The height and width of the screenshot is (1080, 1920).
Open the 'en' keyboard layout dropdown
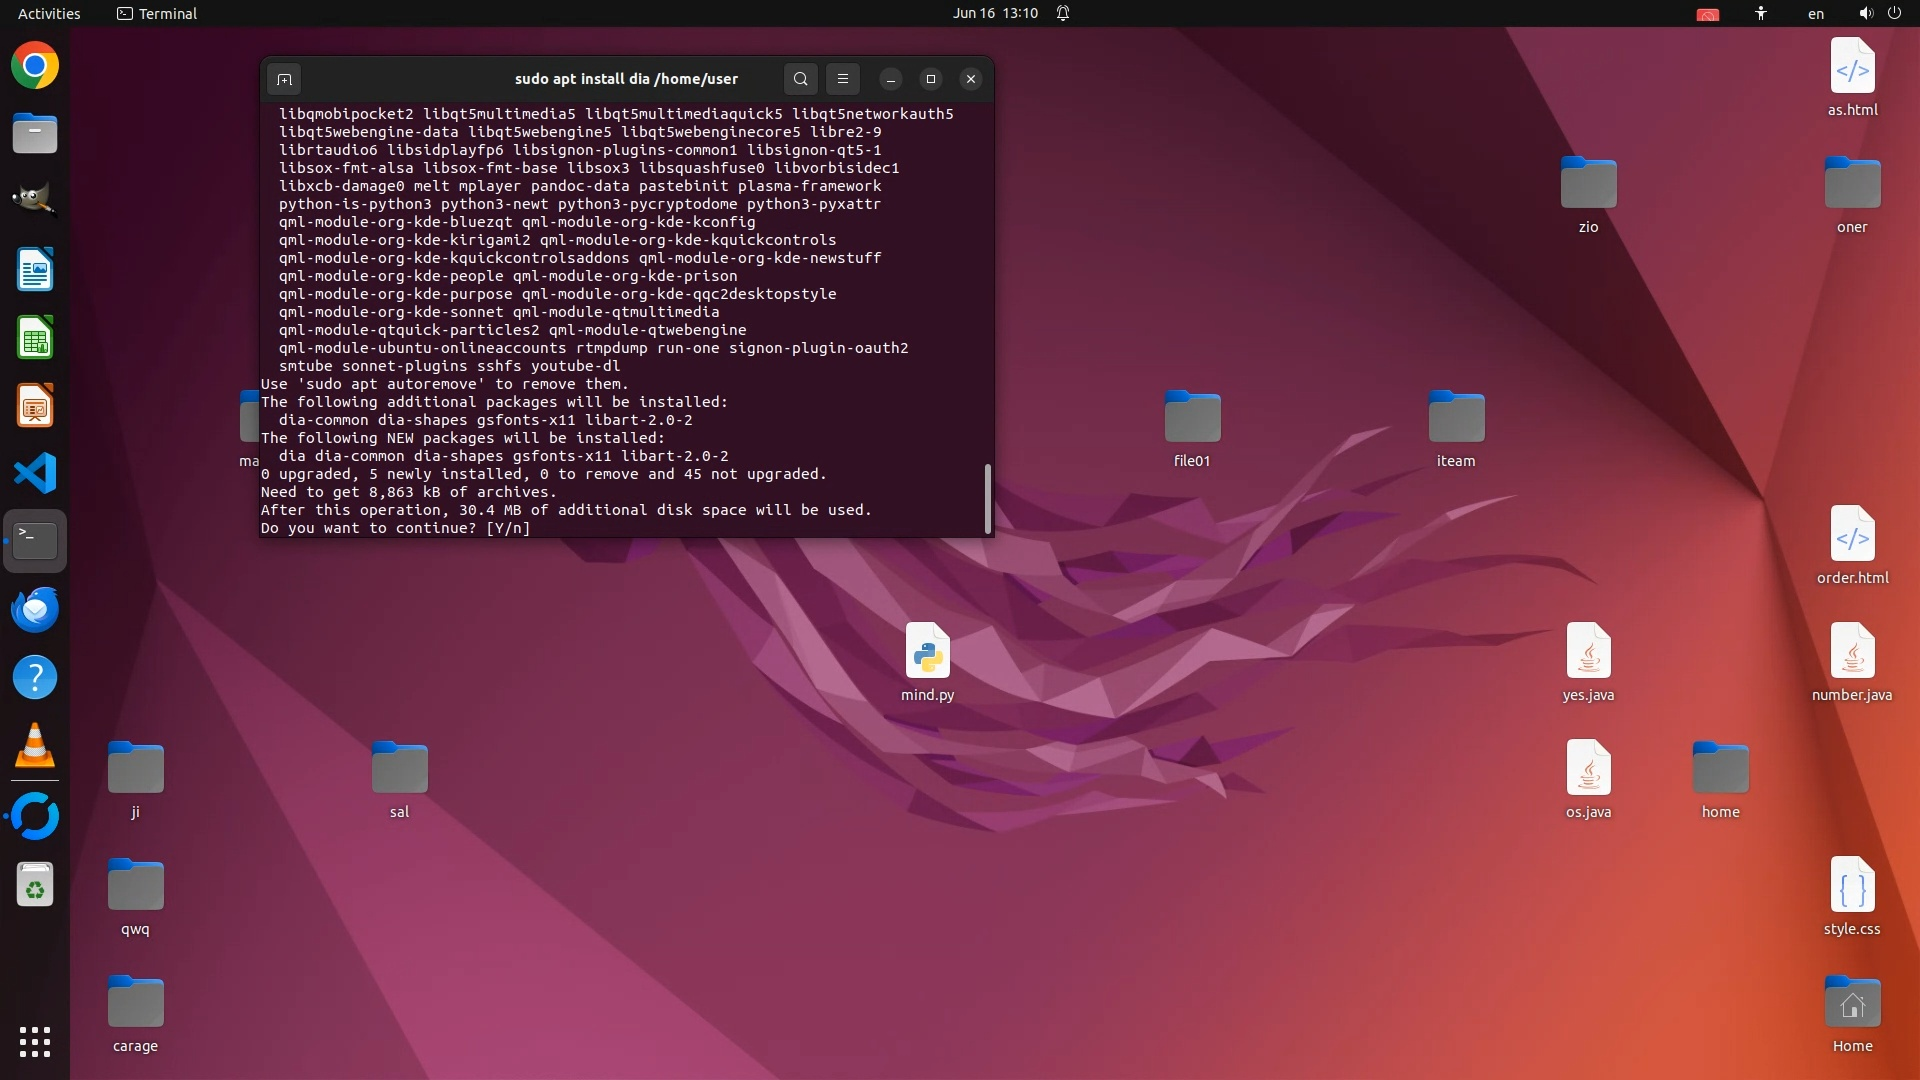1815,13
